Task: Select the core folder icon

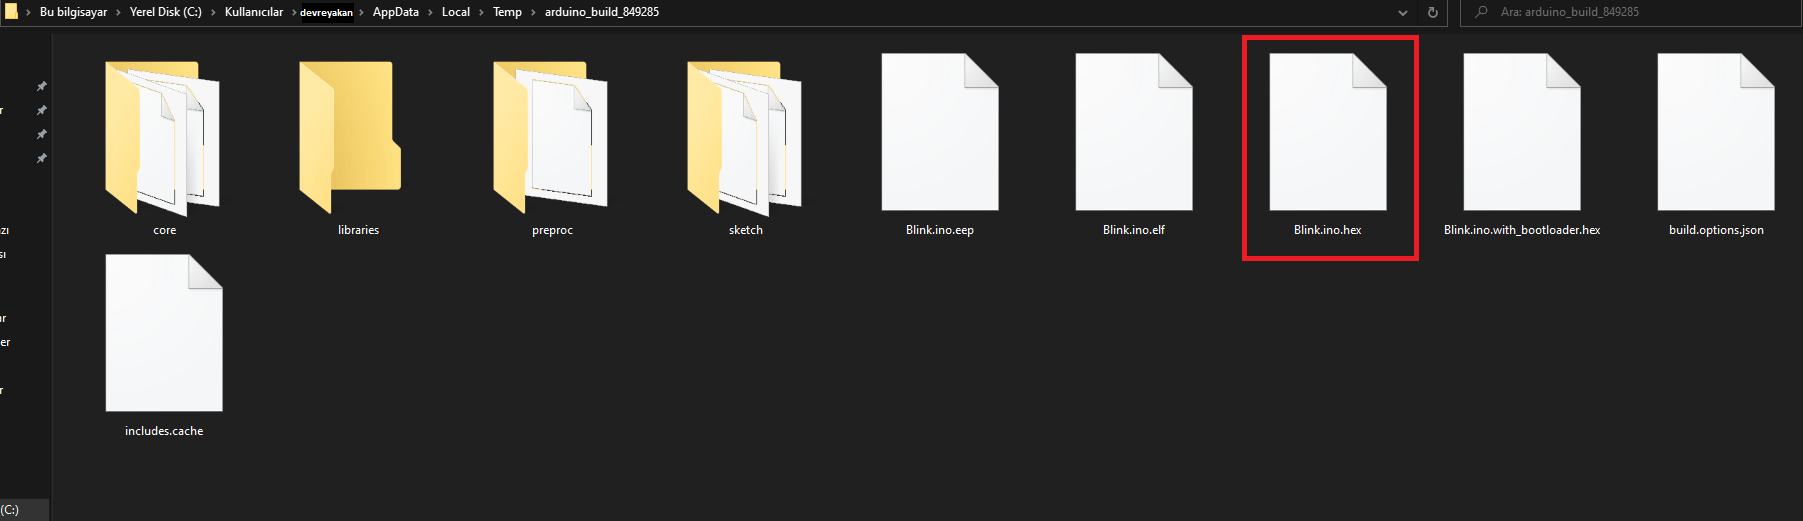Action: [163, 138]
